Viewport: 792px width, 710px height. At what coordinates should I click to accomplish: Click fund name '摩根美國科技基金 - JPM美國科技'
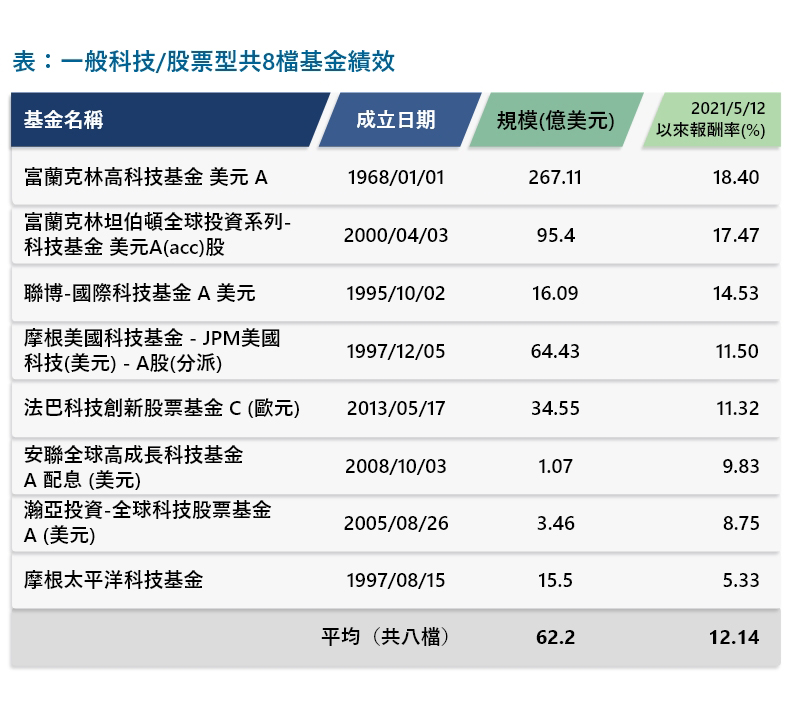[152, 350]
